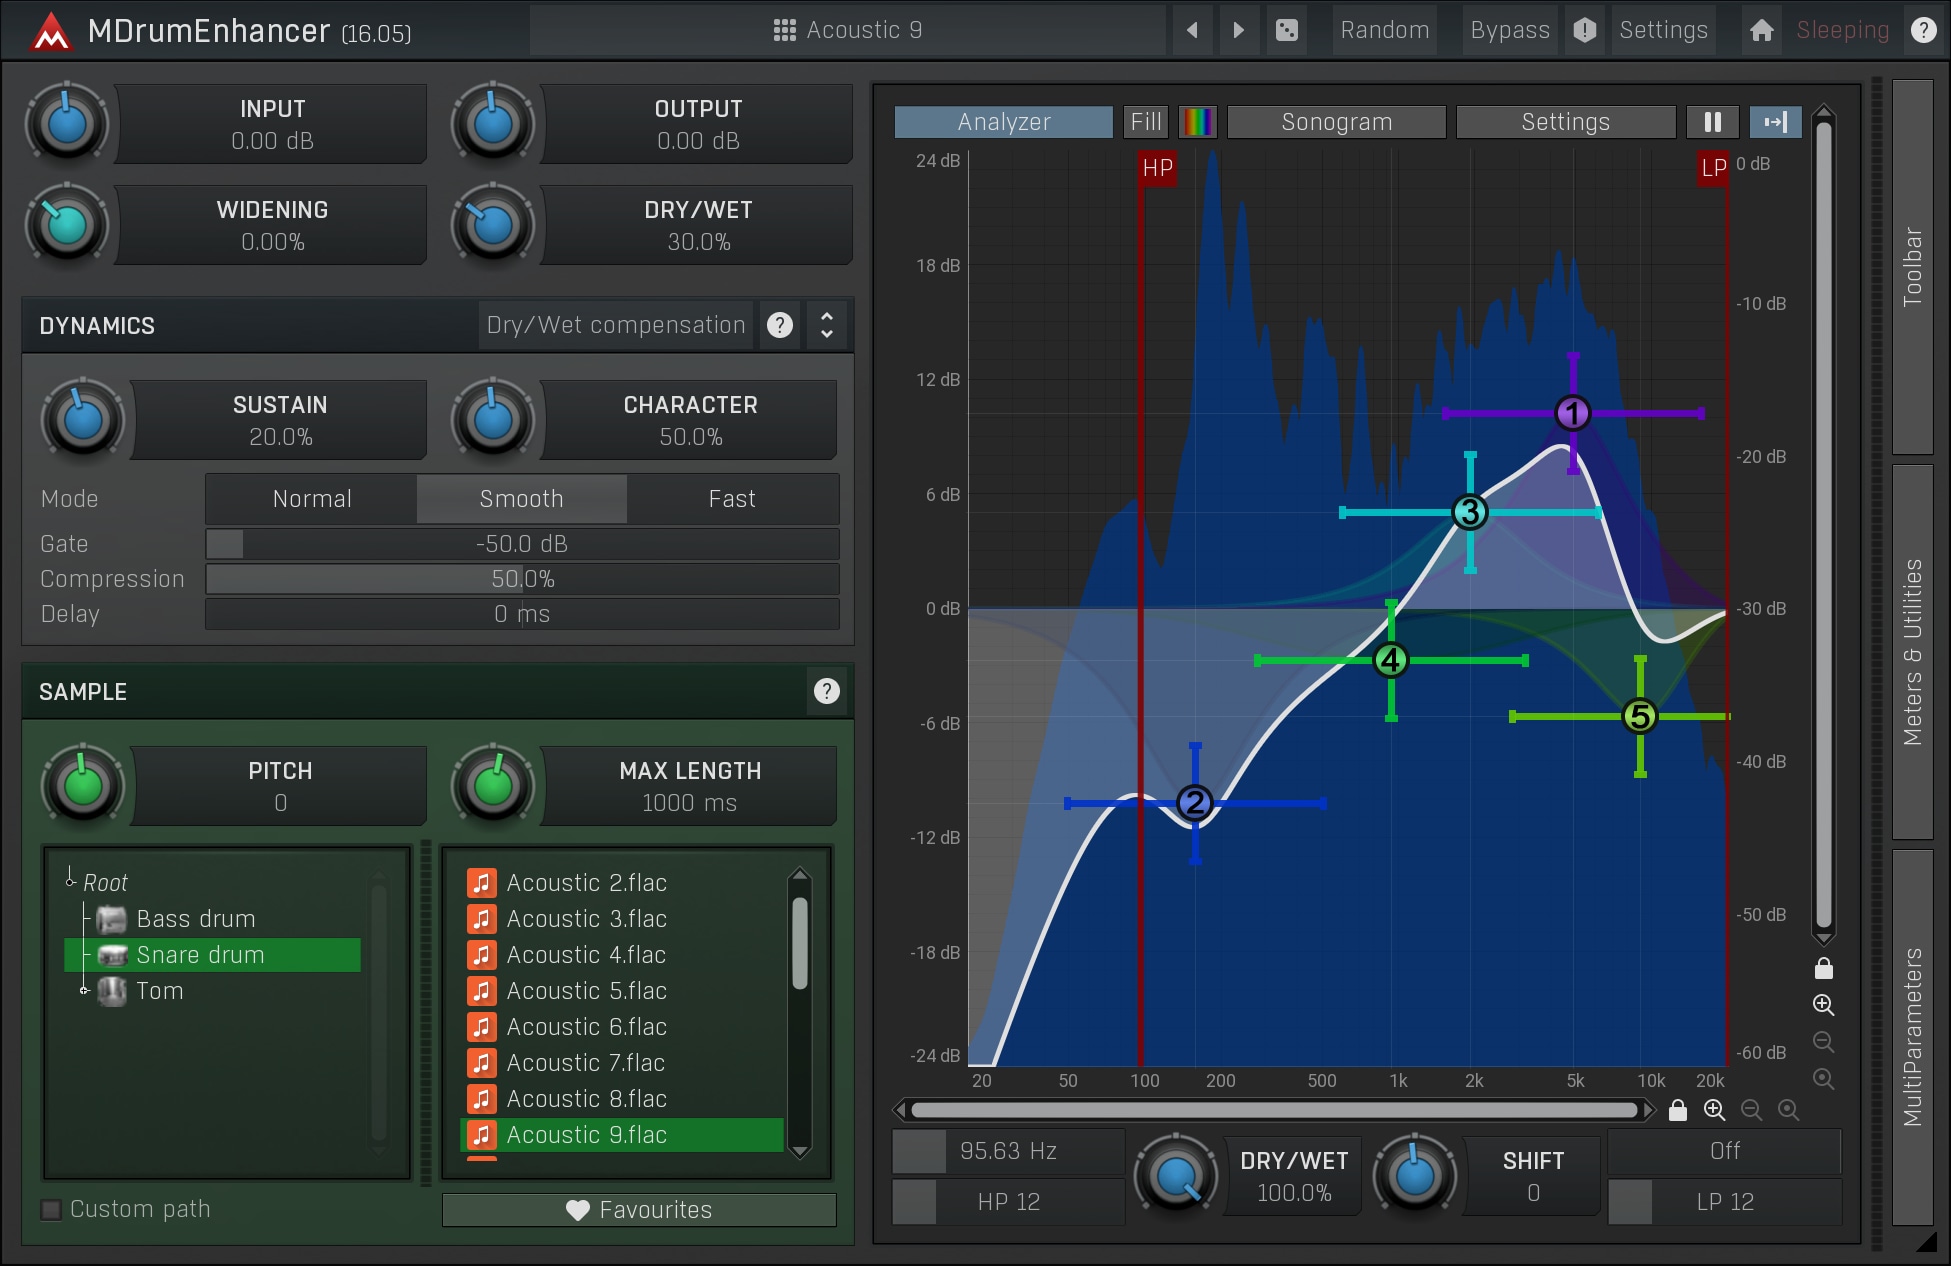Click the rainbow spectrum color icon

tap(1198, 122)
